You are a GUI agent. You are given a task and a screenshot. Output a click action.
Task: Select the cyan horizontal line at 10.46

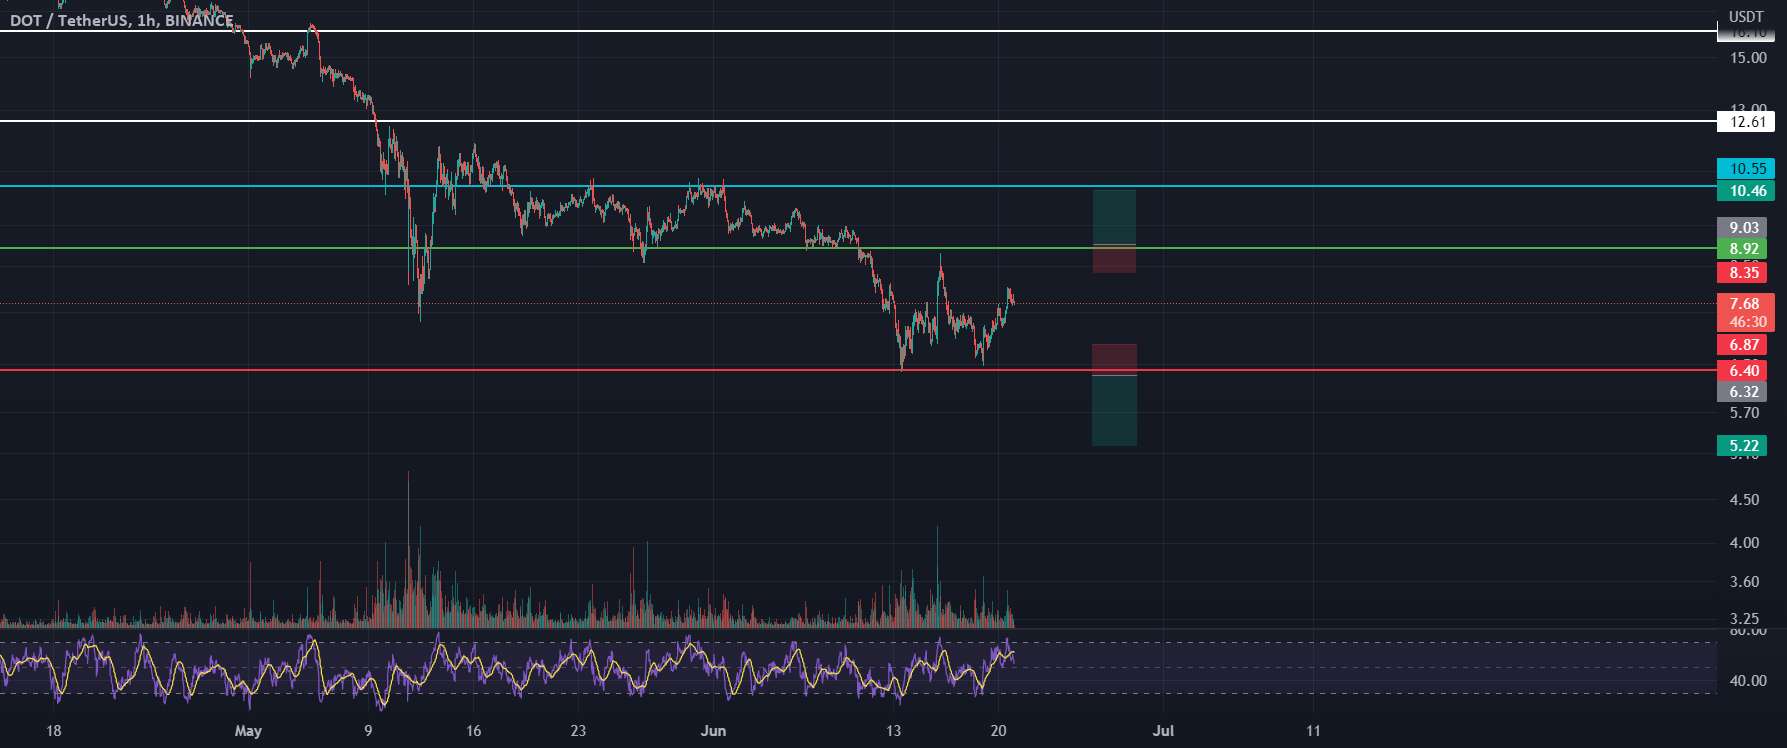(858, 186)
